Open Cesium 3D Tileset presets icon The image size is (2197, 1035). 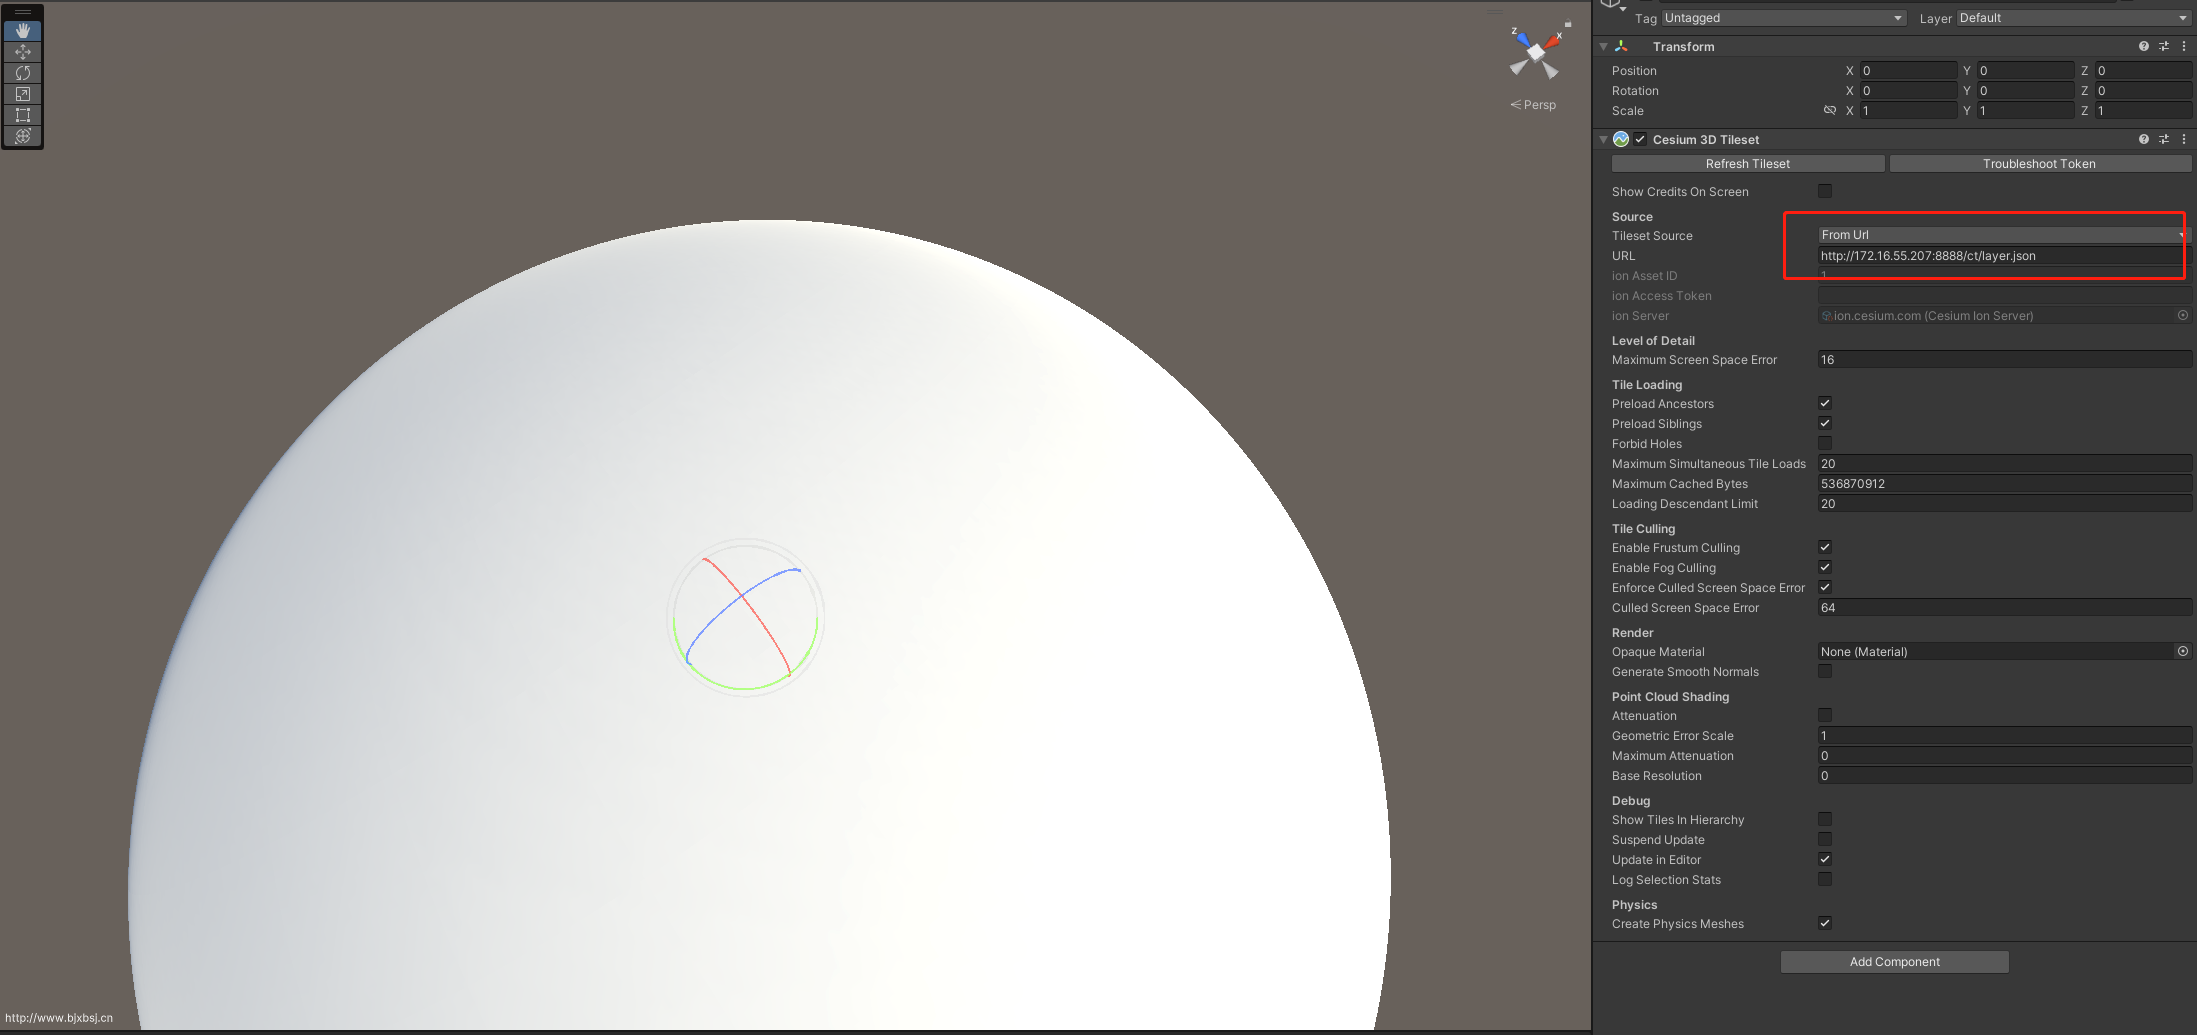[2164, 139]
